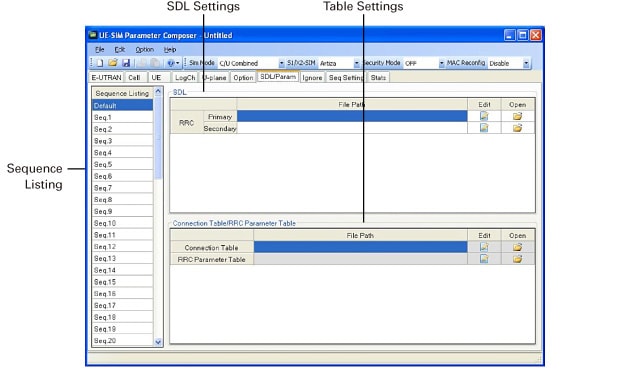Click Open folder icon for Connection Table
Image resolution: width=630 pixels, height=386 pixels.
pos(518,247)
